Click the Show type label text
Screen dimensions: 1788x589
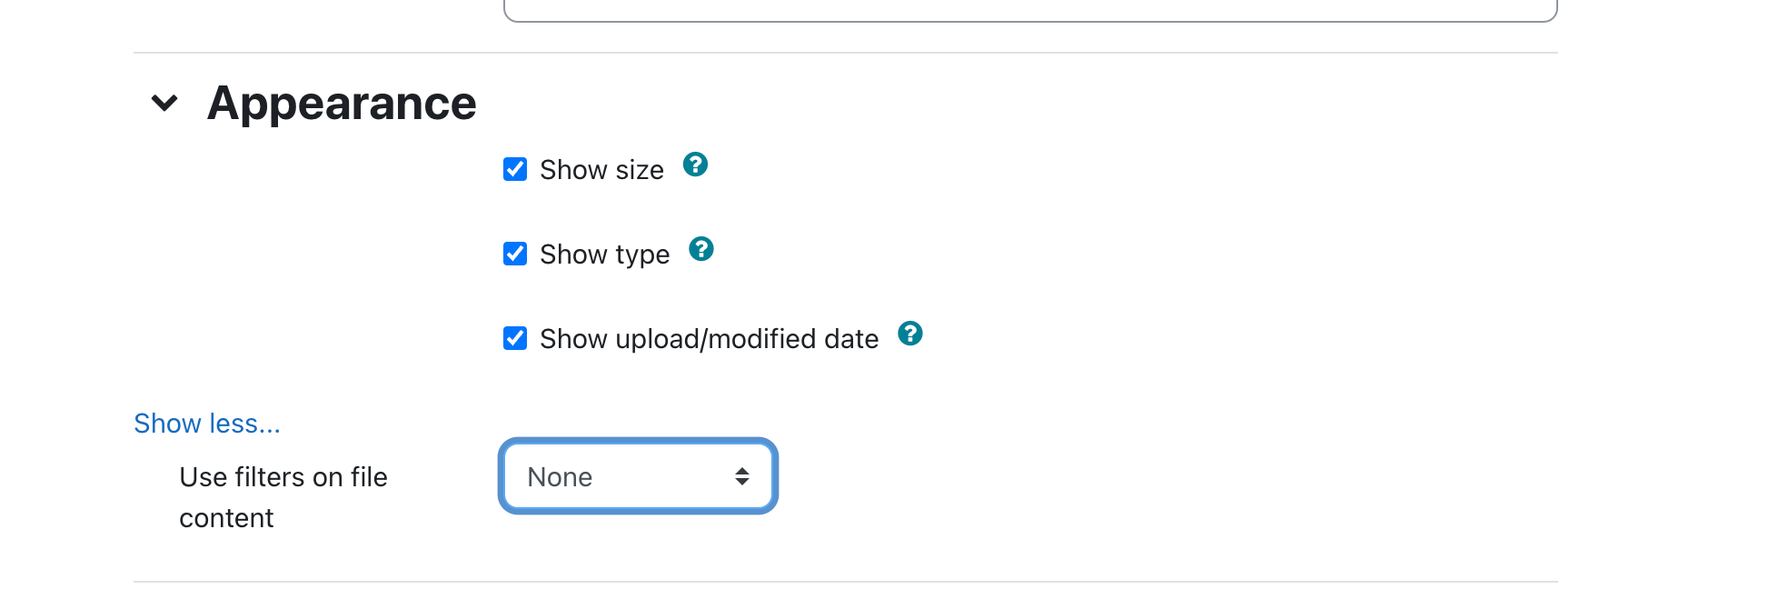pos(605,254)
